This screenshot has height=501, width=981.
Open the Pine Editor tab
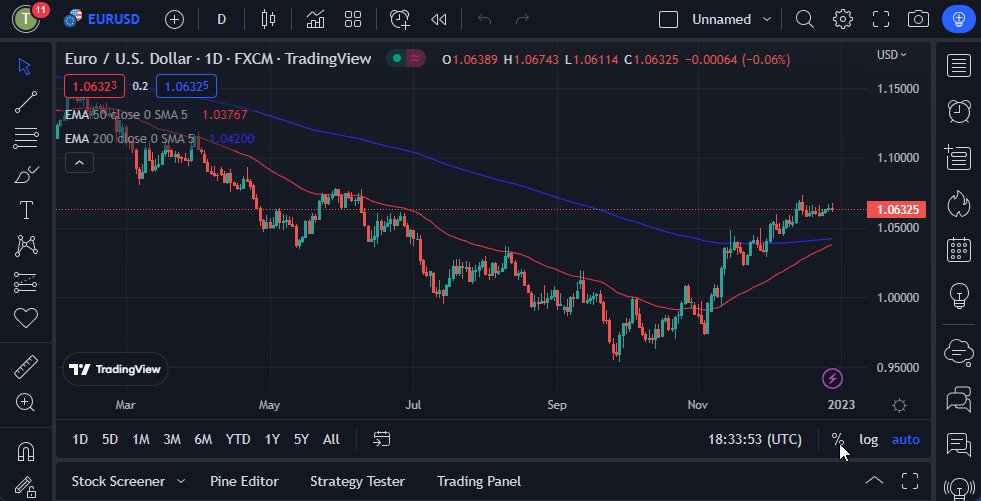click(244, 481)
